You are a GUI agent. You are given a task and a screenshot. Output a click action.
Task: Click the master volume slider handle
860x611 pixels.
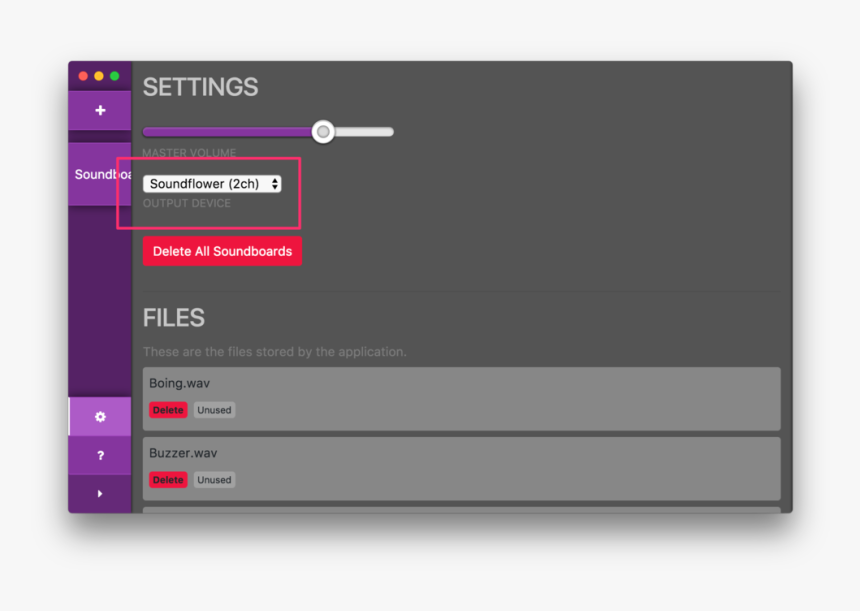click(x=323, y=132)
